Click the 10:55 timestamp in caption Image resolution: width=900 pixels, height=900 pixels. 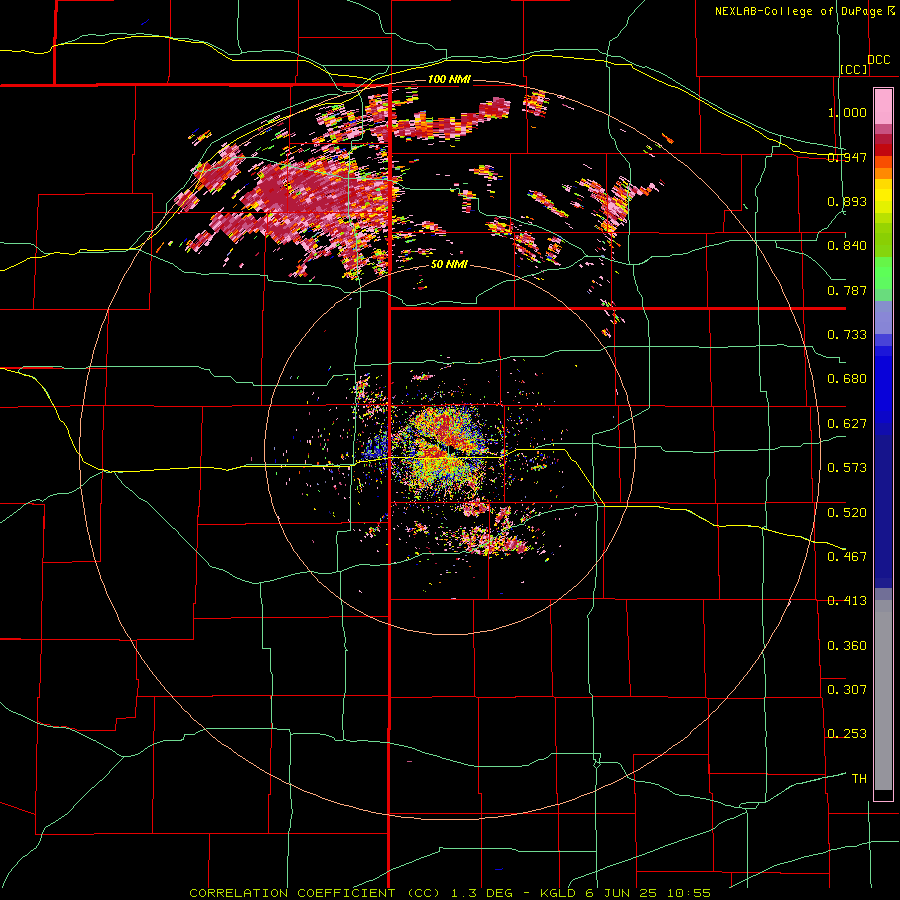coord(689,893)
